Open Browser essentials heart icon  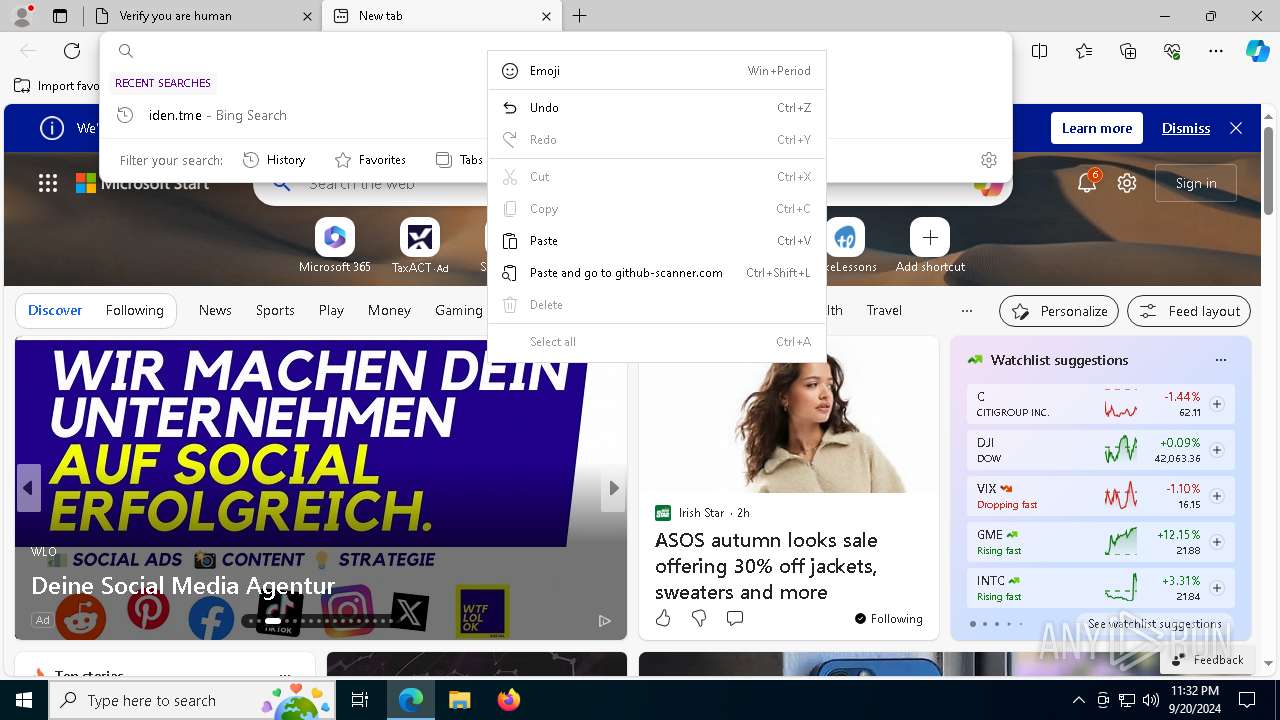[x=1172, y=51]
